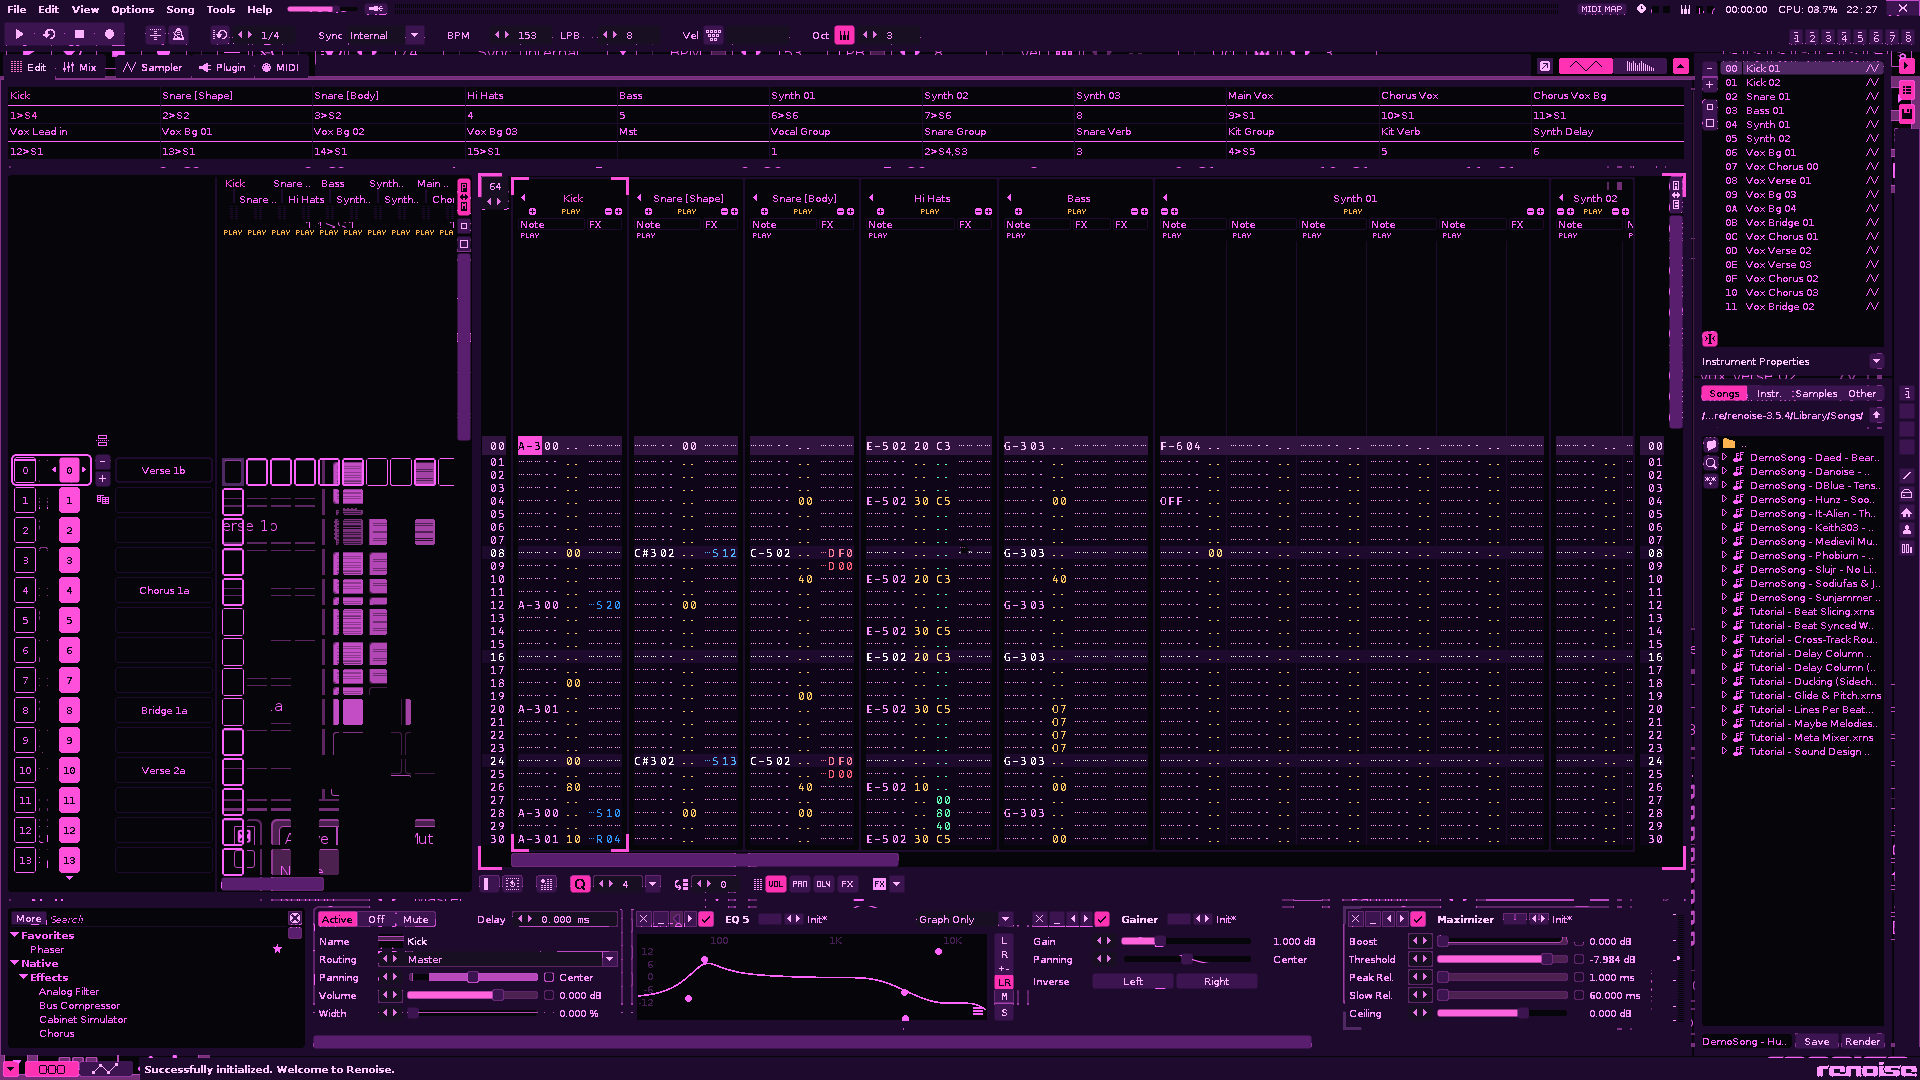Show the track scopes waveform icon
Viewport: 1920px width, 1080px height.
(x=1585, y=66)
